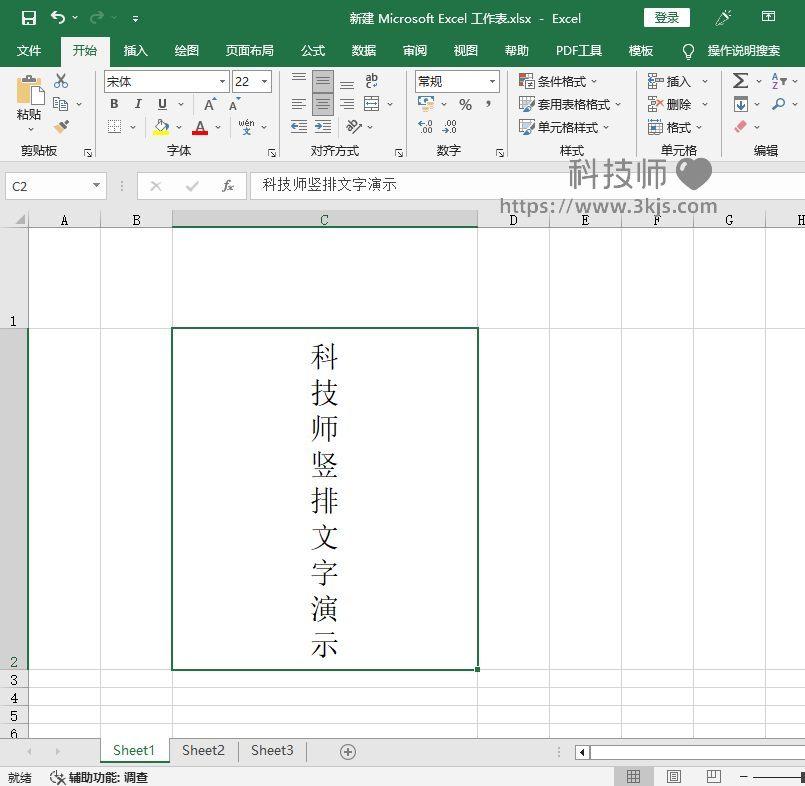The height and width of the screenshot is (786, 805).
Task: Click 辅助功能: 调查 accessibility status
Action: tap(99, 777)
